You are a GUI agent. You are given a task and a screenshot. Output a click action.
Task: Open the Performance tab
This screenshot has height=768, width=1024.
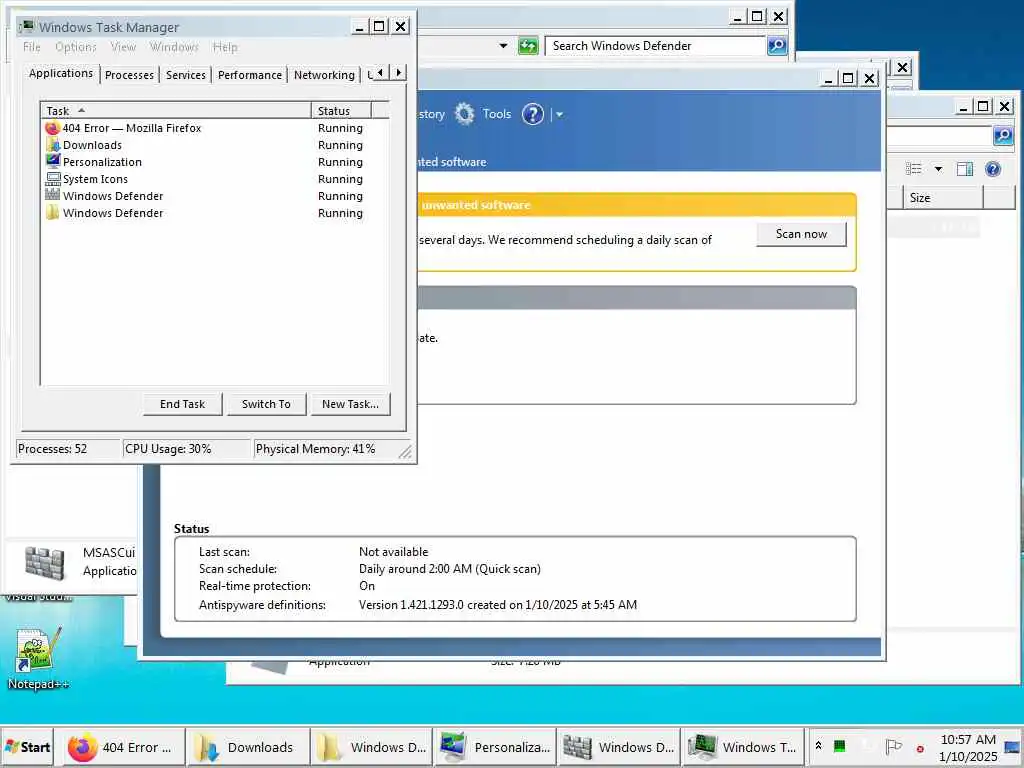[x=250, y=75]
